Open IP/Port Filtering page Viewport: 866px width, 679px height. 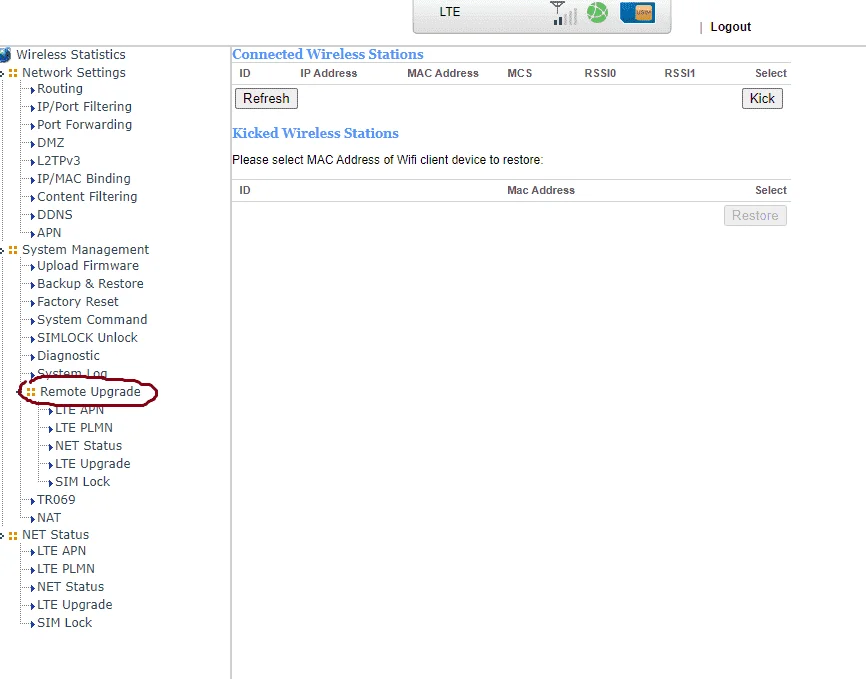pyautogui.click(x=85, y=107)
